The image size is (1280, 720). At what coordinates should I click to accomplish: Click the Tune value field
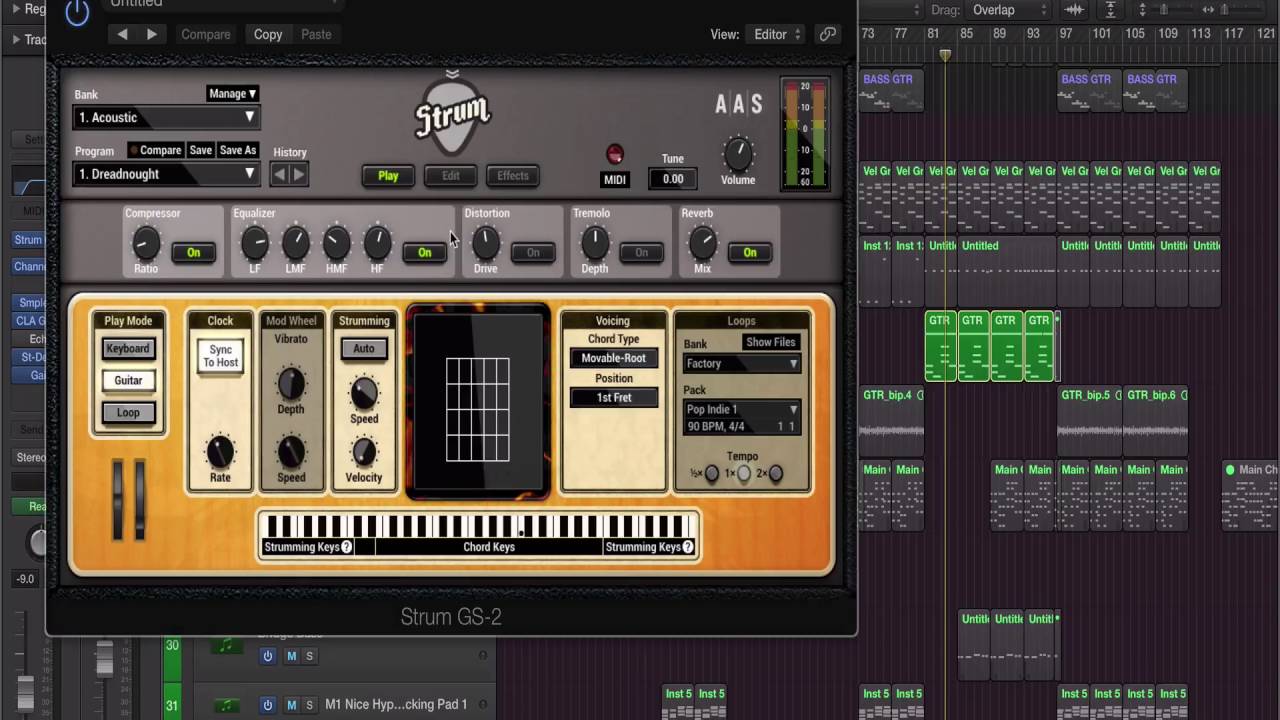[x=673, y=179]
